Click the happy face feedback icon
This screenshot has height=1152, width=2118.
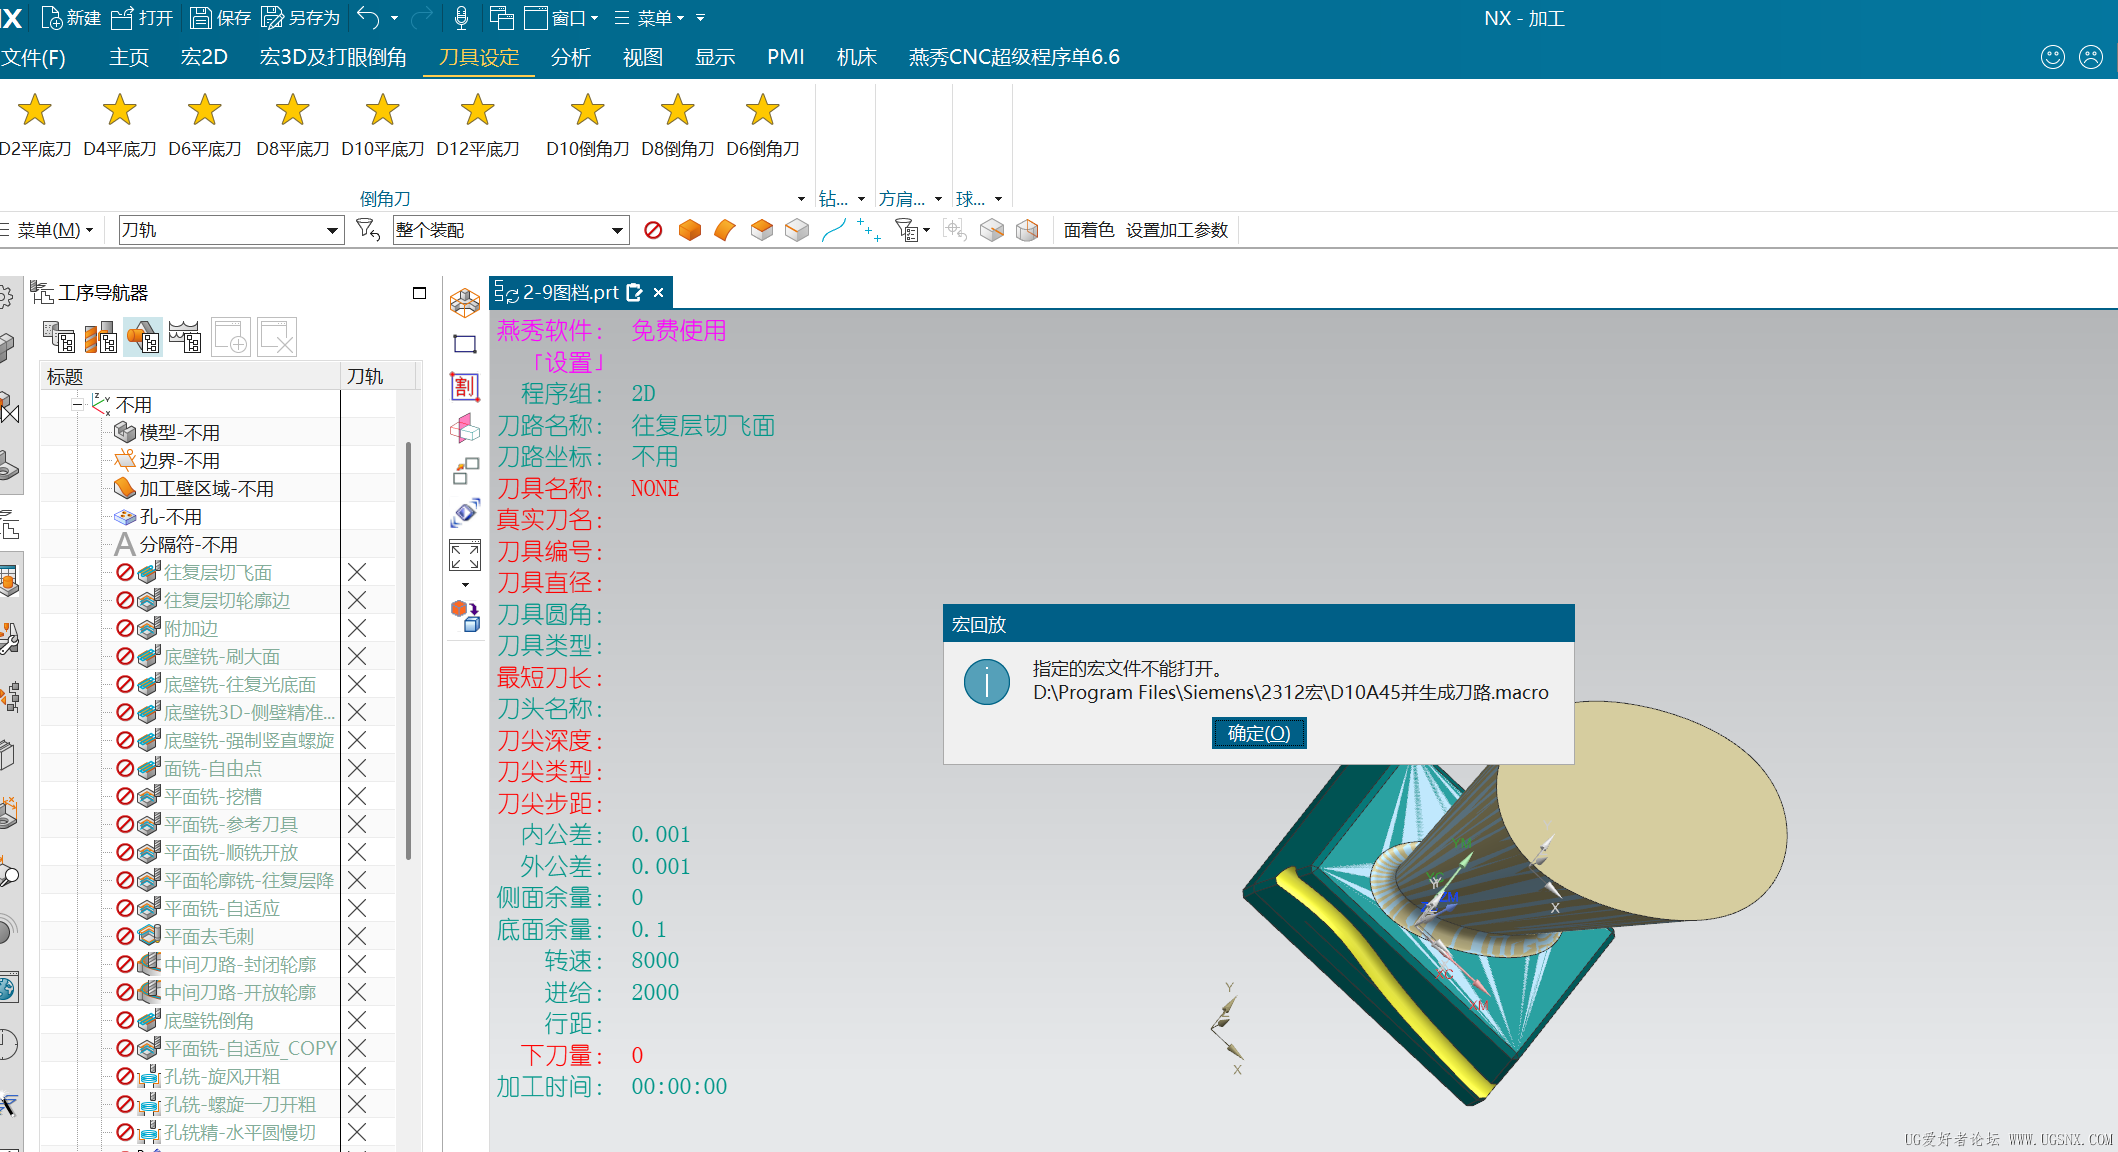click(x=2053, y=57)
